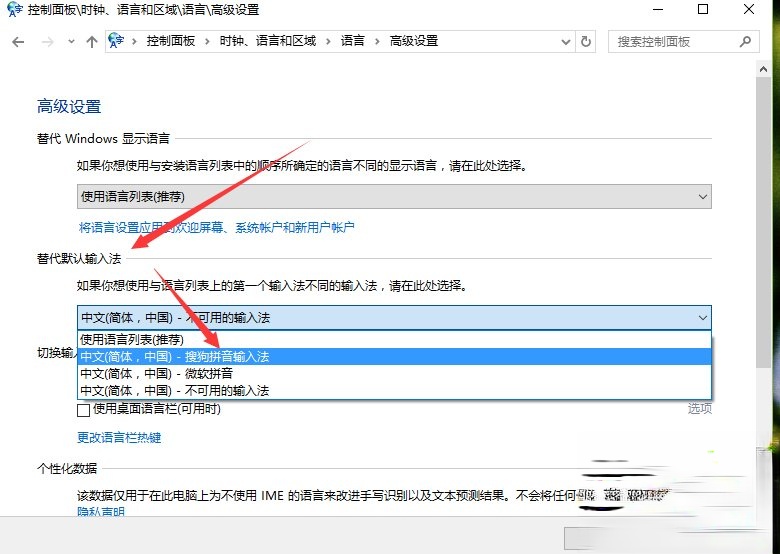Screen dimensions: 780x554
Task: Click the 选项 link beside language bar
Action: pyautogui.click(x=699, y=409)
